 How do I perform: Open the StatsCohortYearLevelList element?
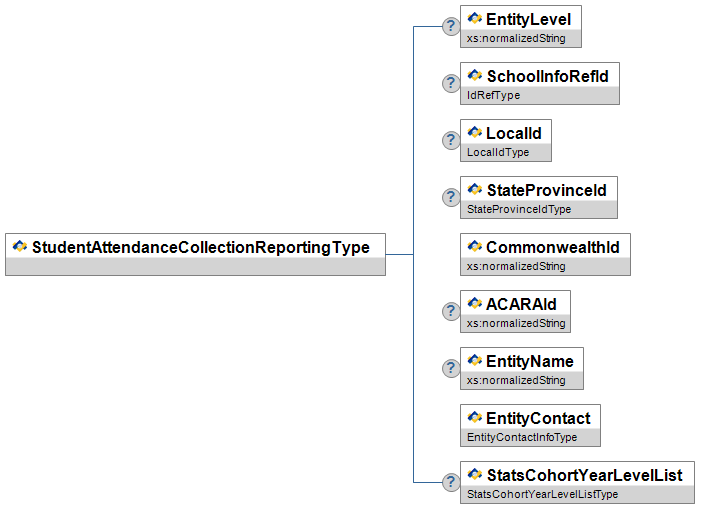(x=584, y=475)
